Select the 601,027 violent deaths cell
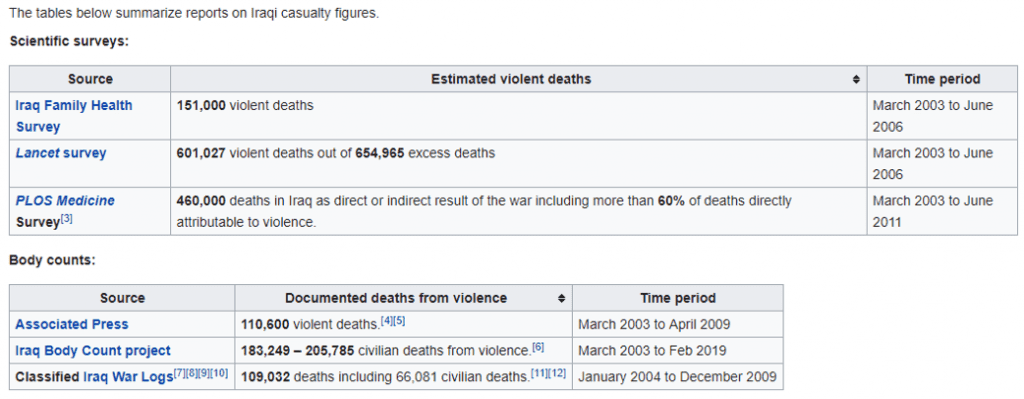Viewport: 1024px width, 399px height. (x=519, y=163)
